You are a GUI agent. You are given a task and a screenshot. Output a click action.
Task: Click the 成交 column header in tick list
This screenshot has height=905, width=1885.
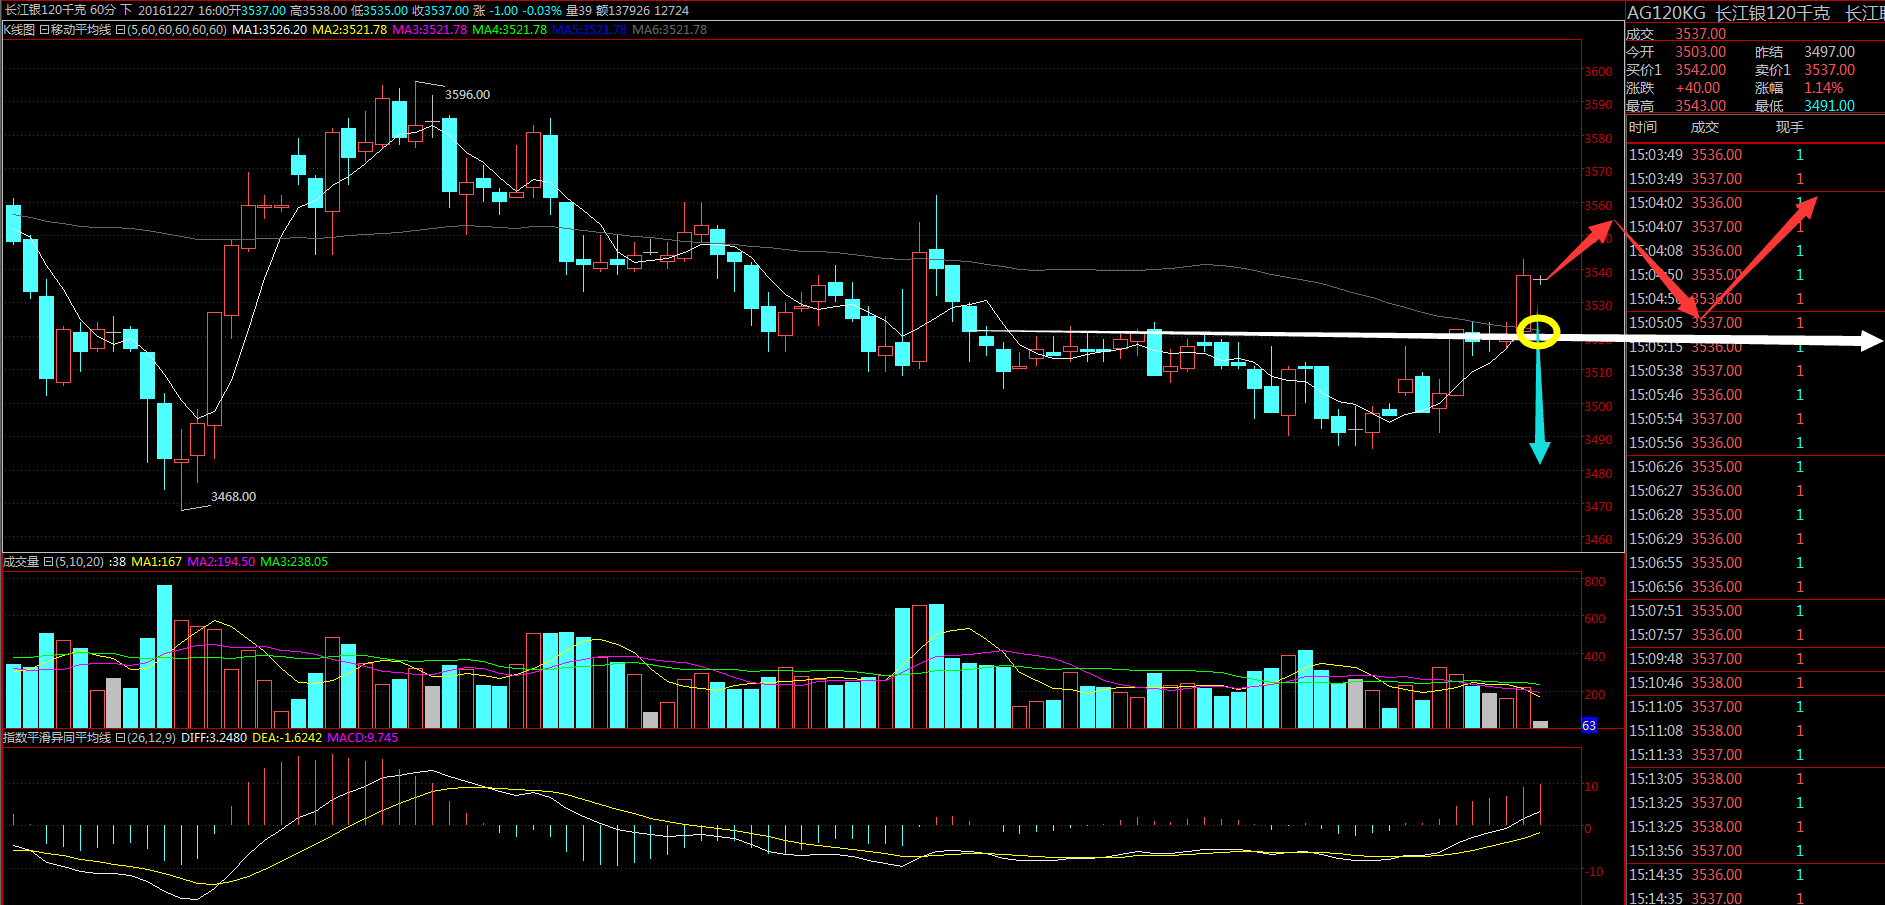[1705, 127]
